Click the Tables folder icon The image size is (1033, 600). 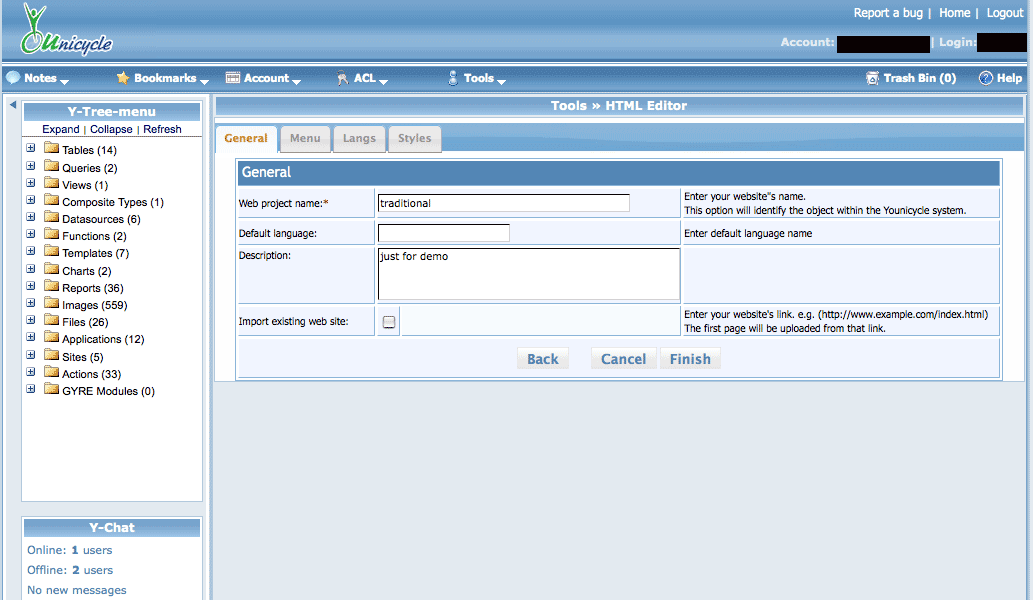pyautogui.click(x=51, y=149)
